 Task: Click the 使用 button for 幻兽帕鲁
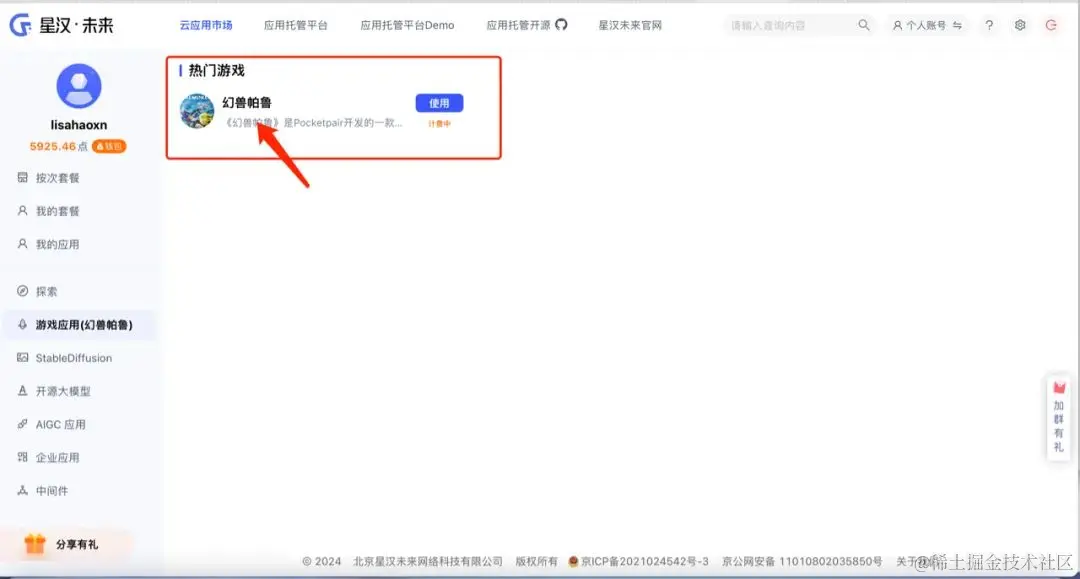[439, 103]
